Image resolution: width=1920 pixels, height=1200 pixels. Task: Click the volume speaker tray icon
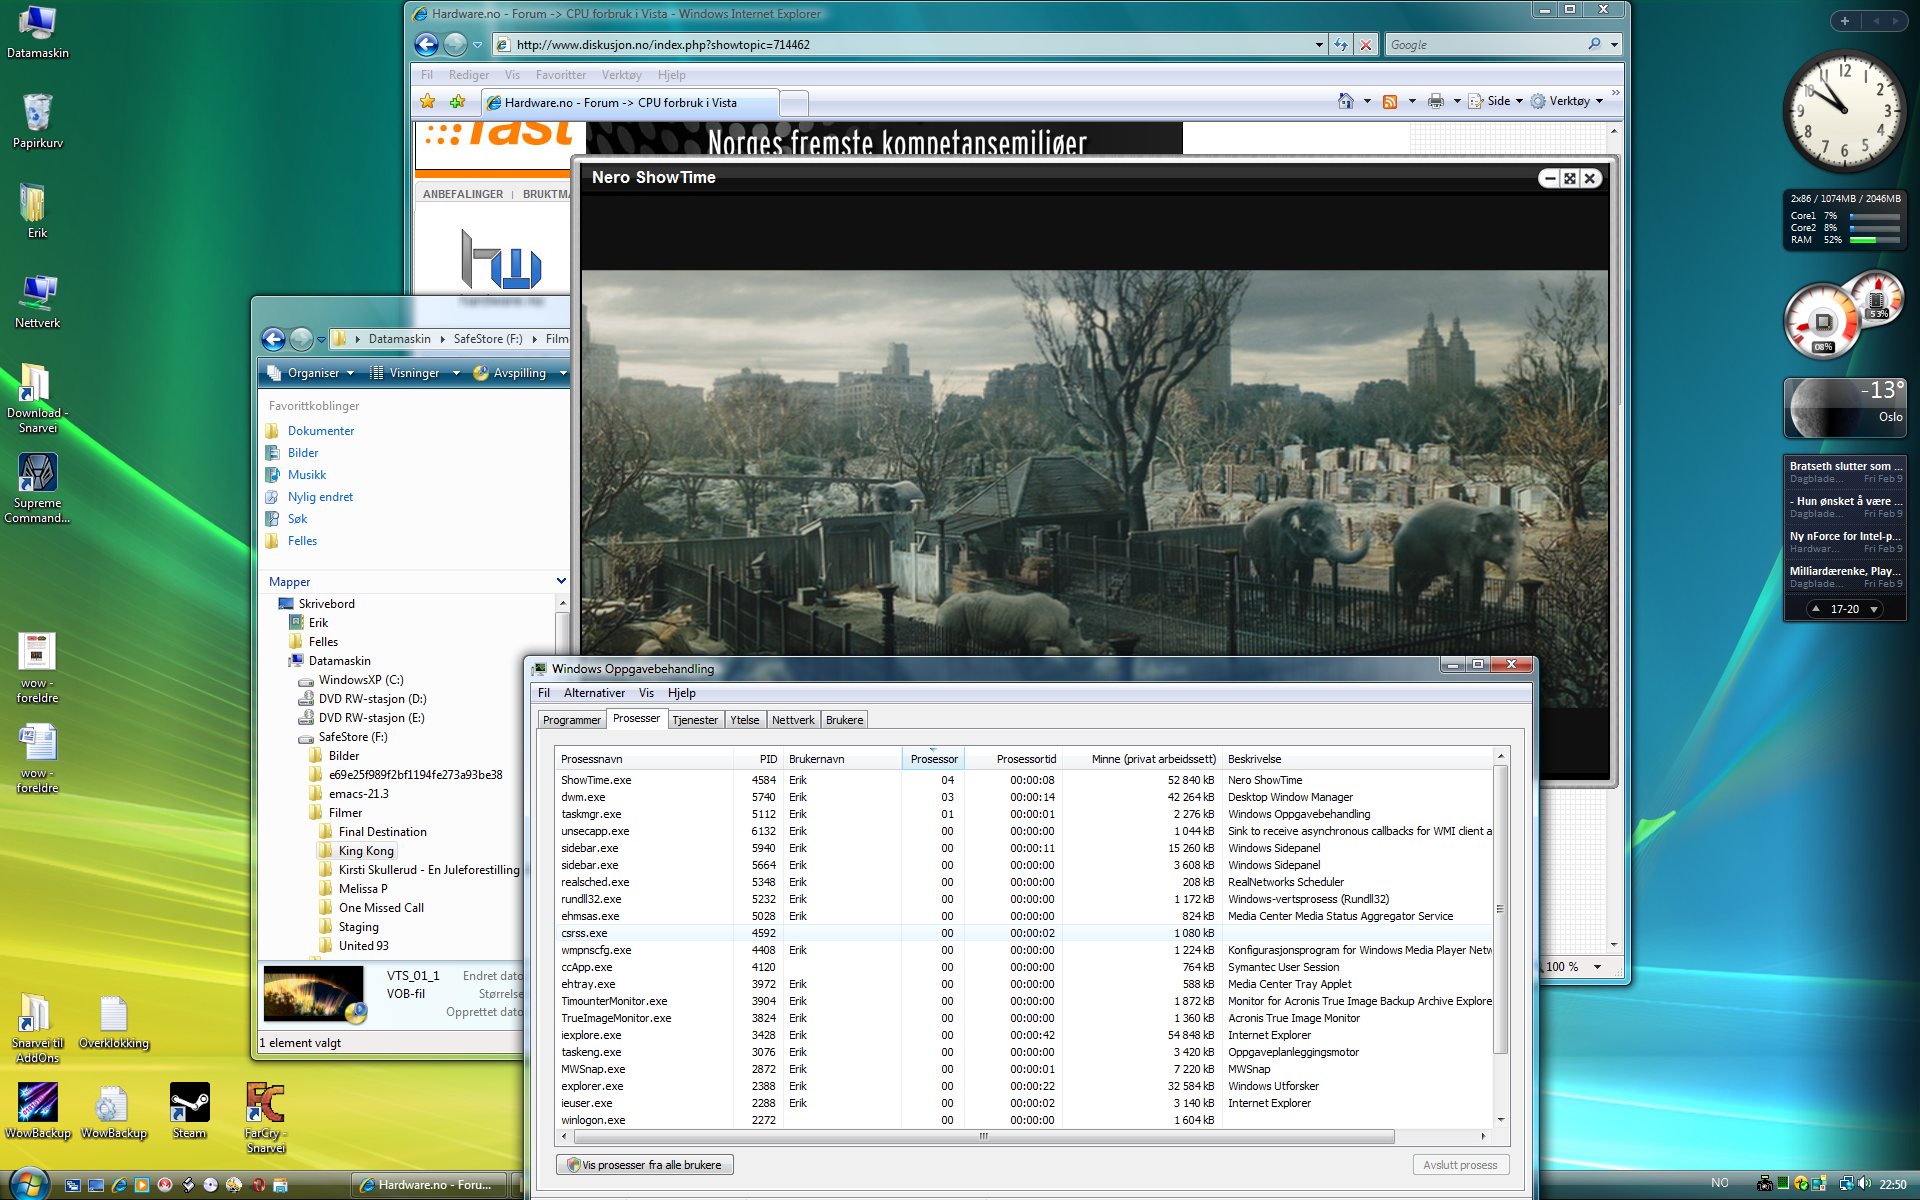(x=1864, y=1184)
